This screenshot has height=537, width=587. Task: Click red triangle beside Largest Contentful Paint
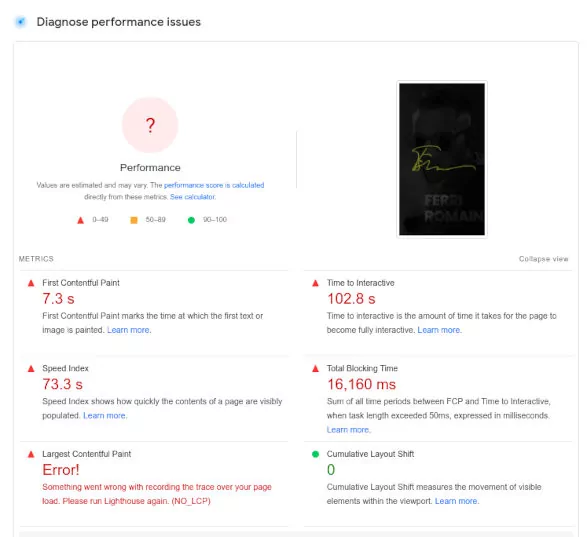pos(31,454)
